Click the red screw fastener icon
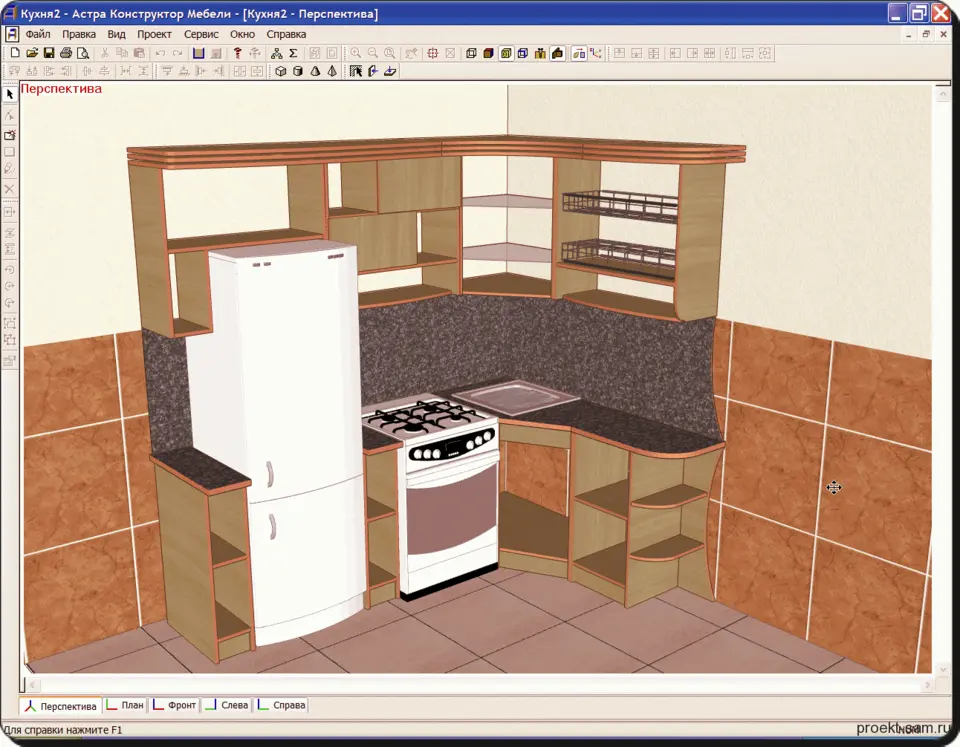 point(238,53)
